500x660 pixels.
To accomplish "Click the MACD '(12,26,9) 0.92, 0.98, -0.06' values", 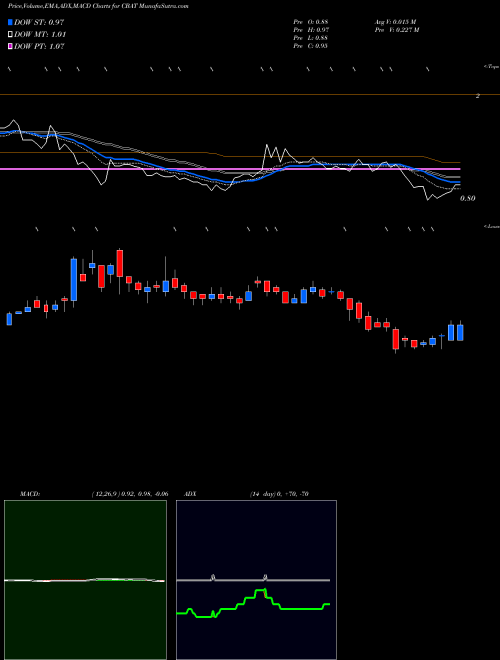I will 130,494.
